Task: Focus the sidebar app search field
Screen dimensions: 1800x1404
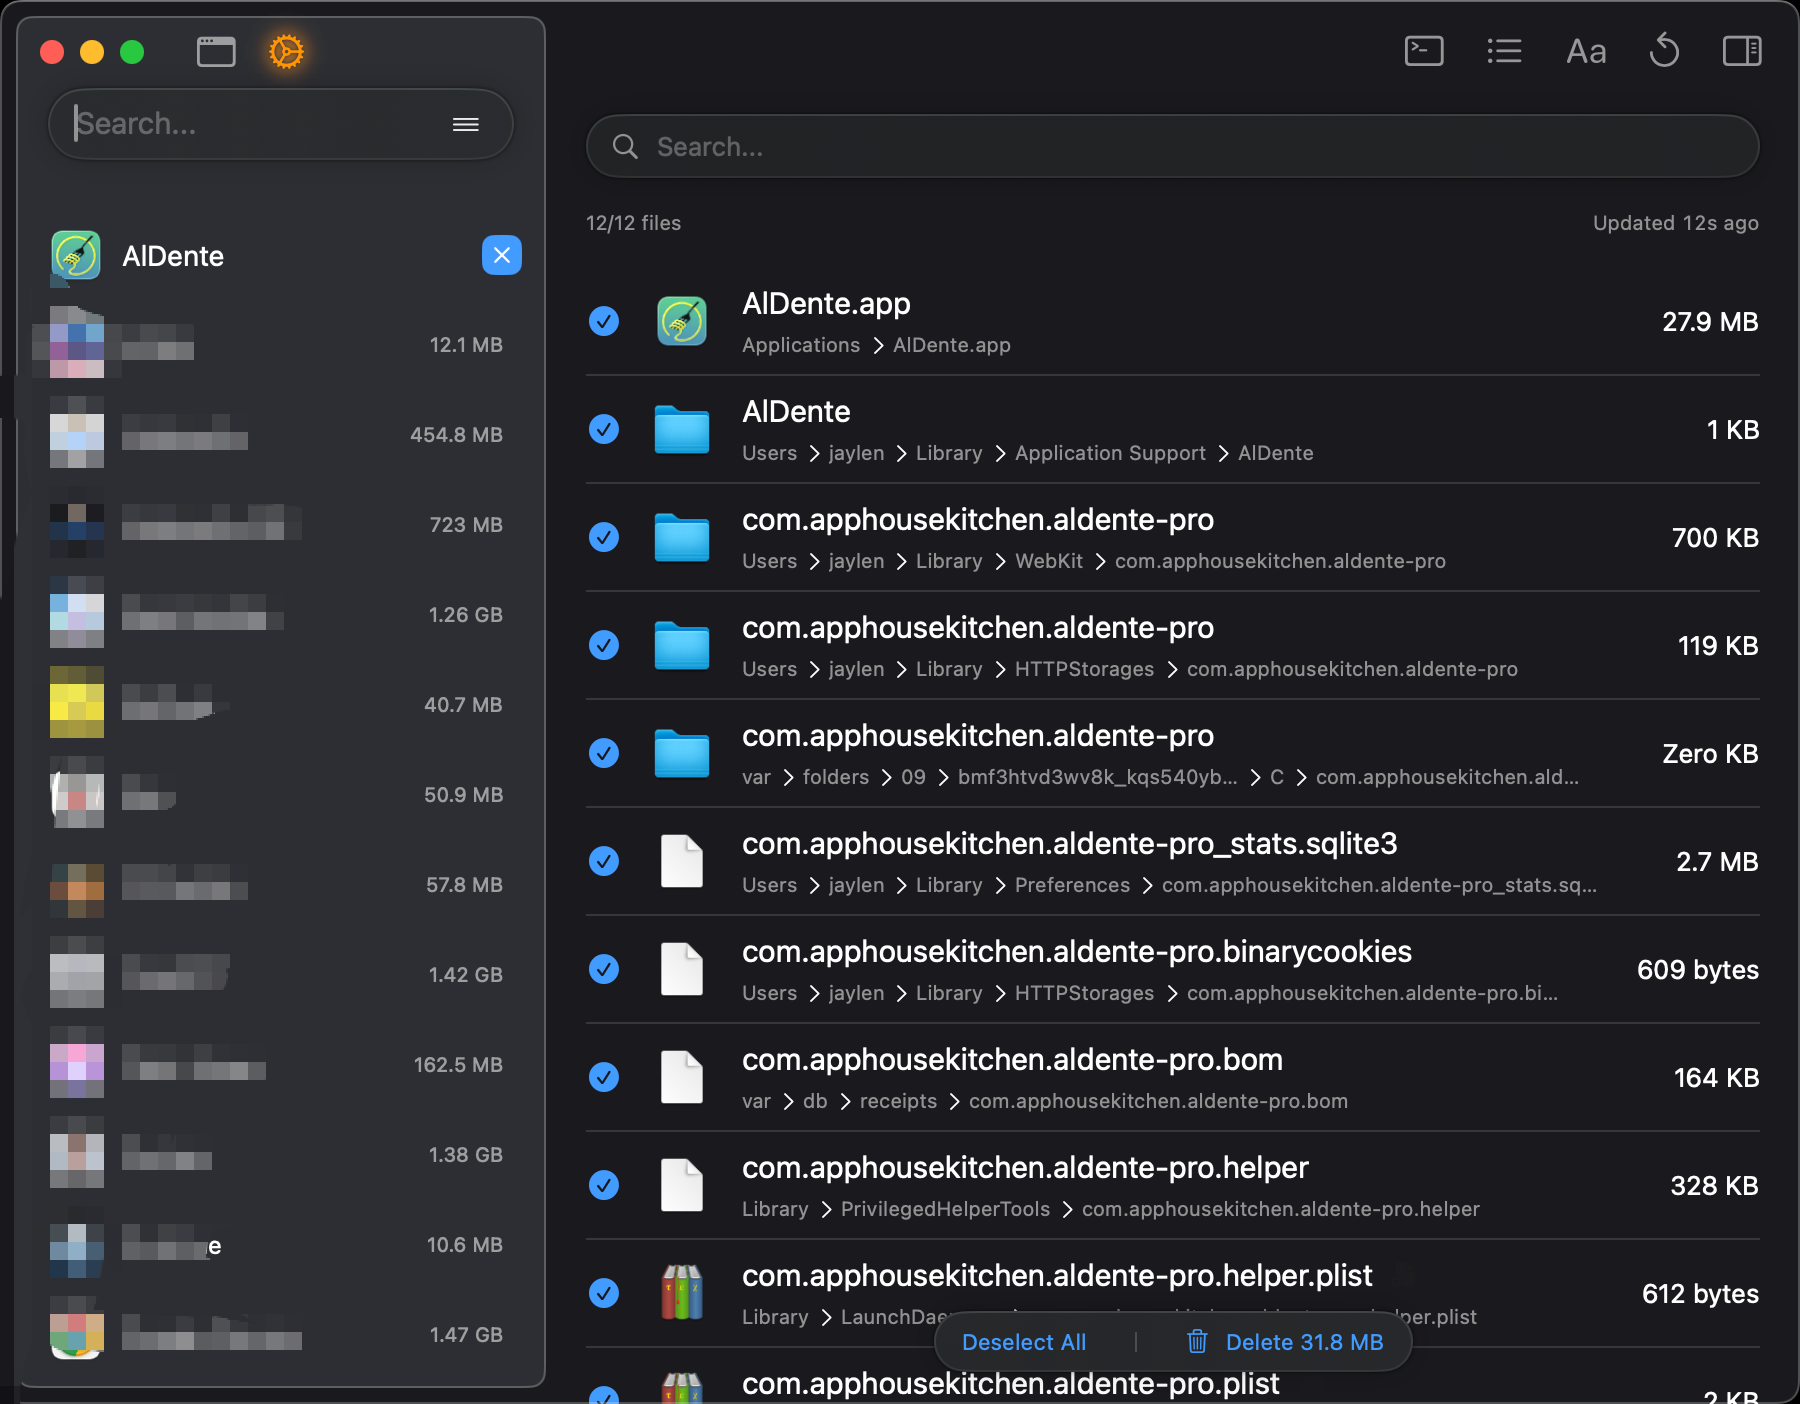Action: tap(281, 124)
